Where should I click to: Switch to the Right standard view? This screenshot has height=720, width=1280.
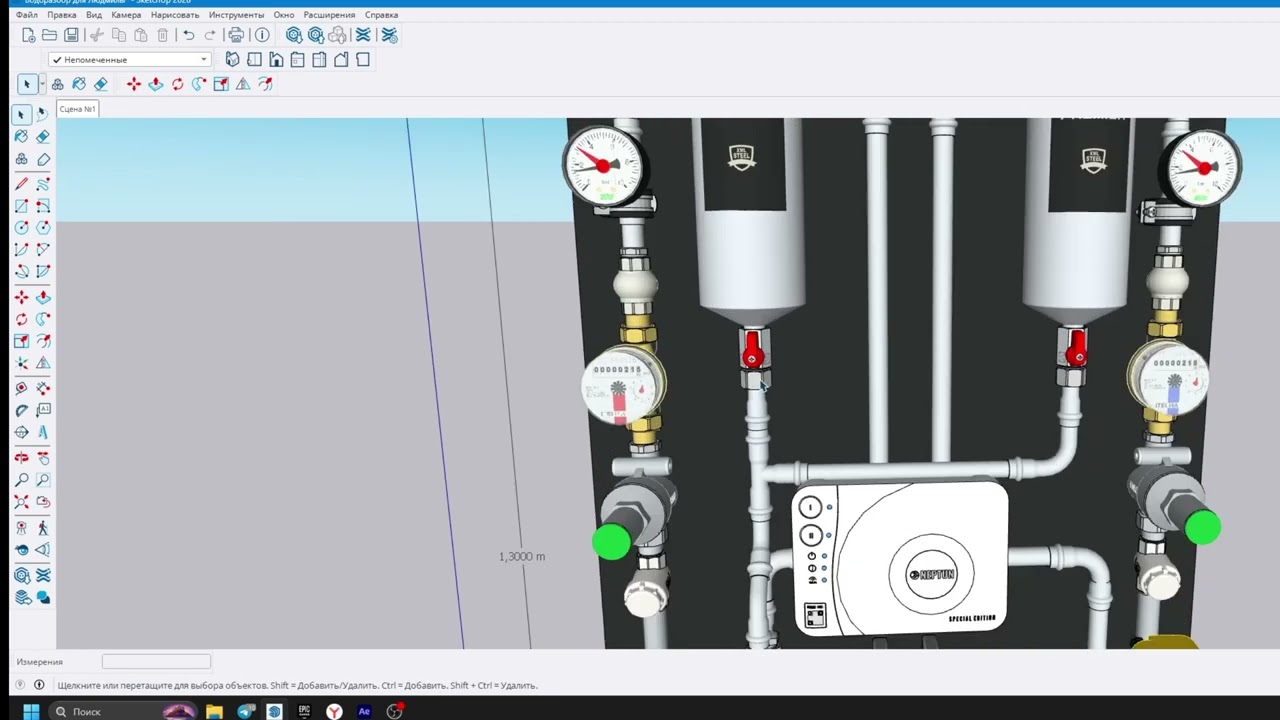click(x=297, y=60)
